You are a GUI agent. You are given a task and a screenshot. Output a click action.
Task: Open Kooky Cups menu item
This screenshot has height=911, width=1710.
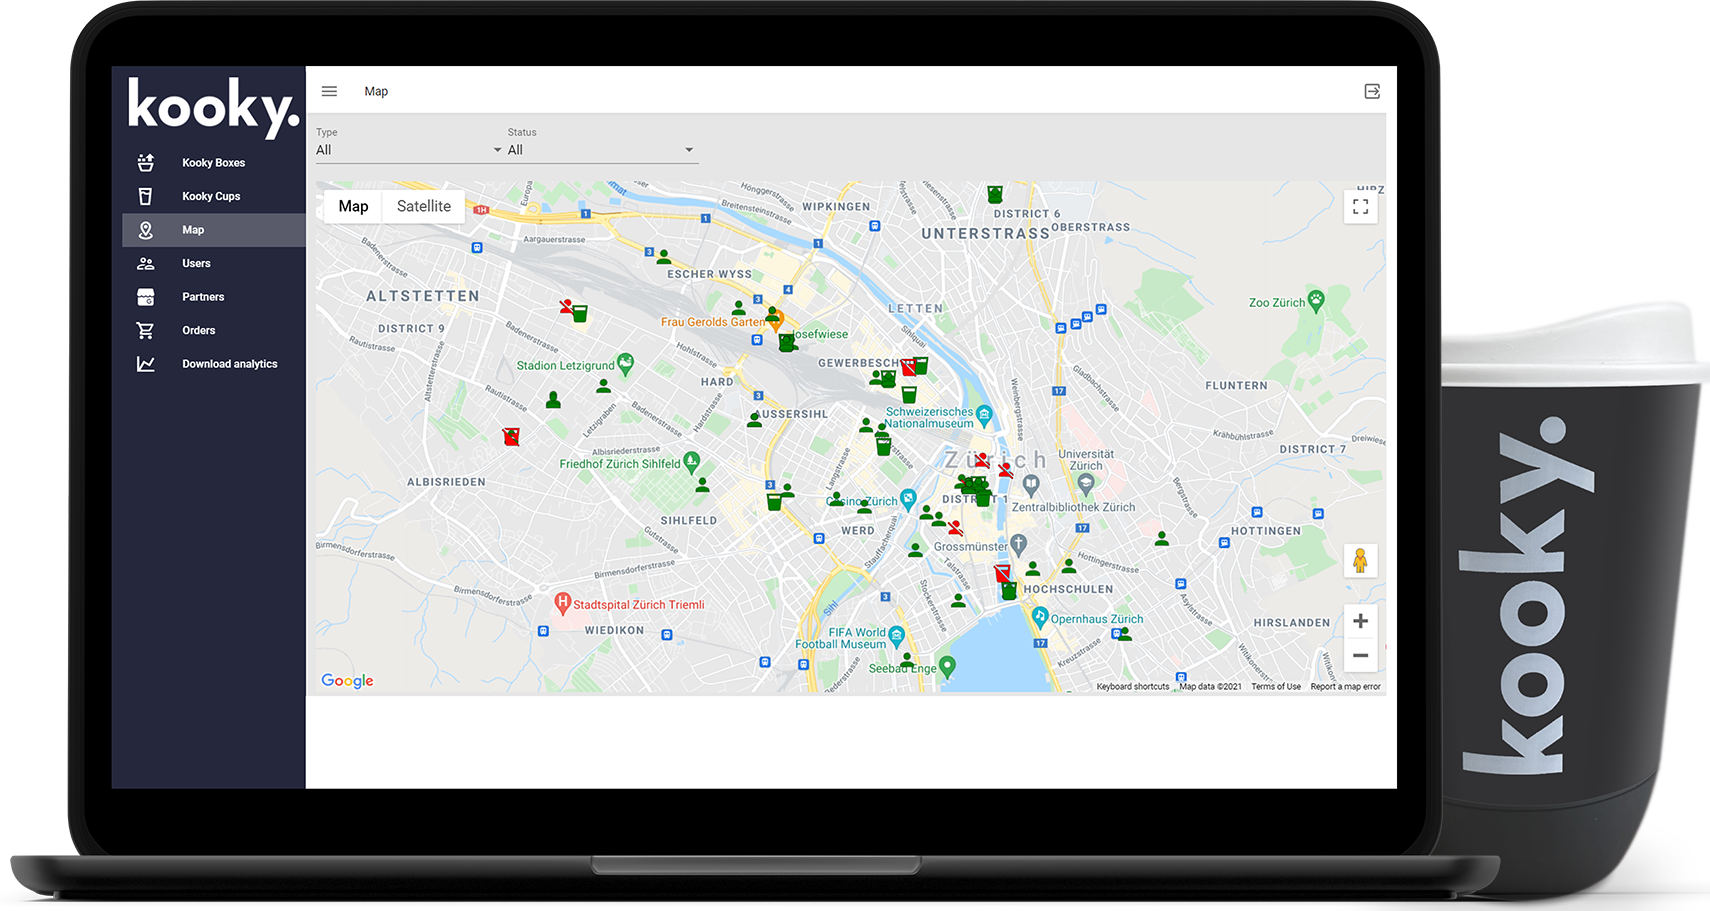tap(213, 196)
